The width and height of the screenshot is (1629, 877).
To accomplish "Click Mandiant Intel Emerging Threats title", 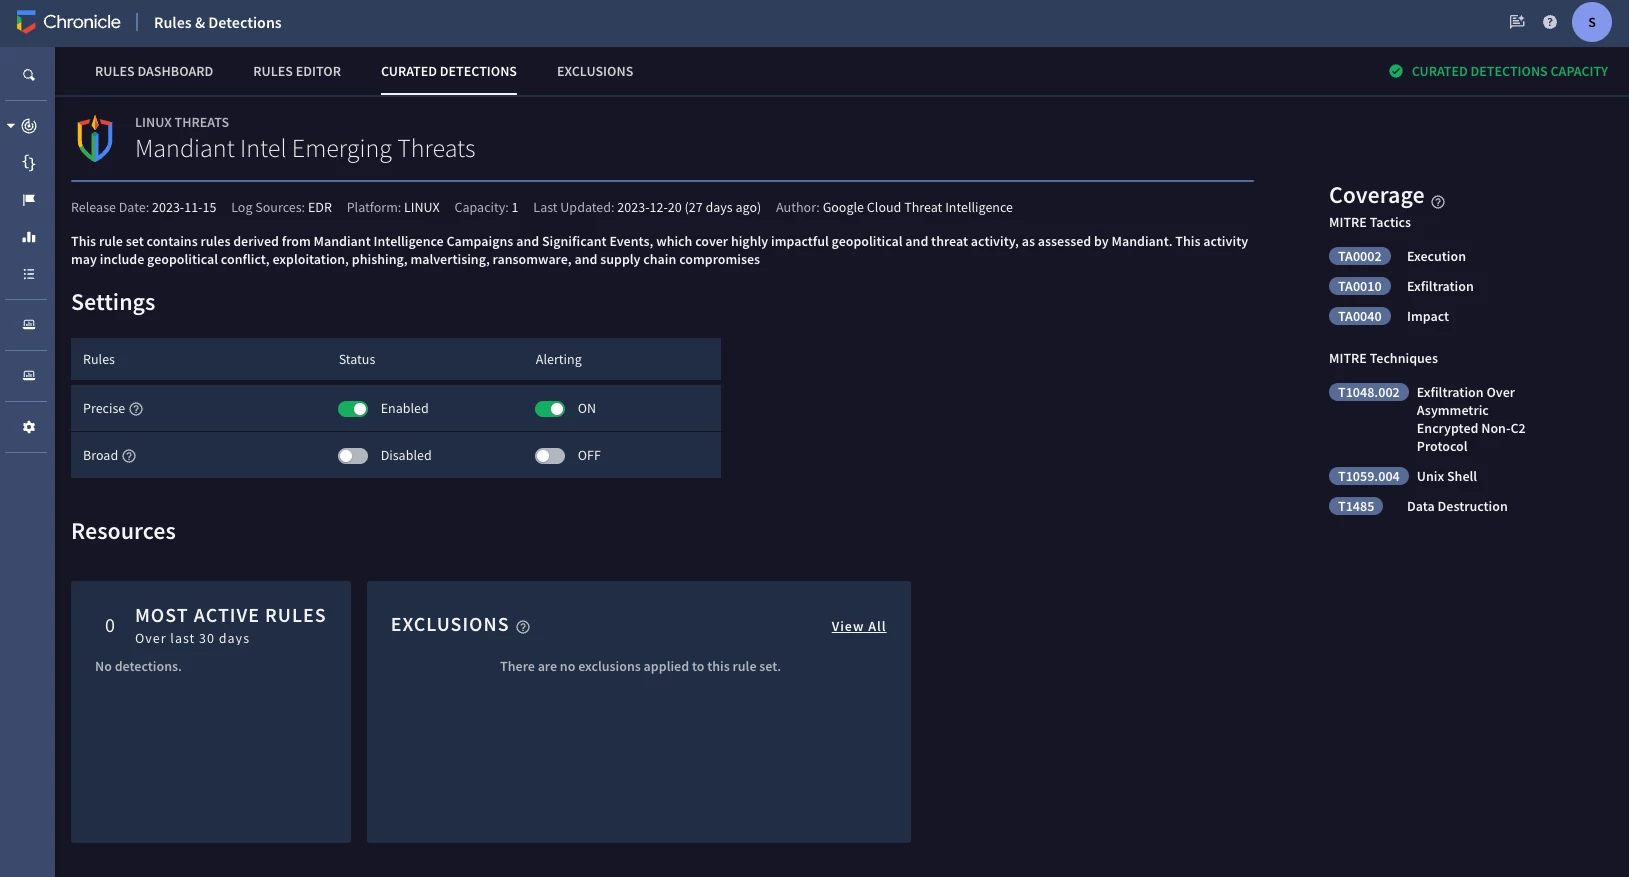I will tap(305, 149).
